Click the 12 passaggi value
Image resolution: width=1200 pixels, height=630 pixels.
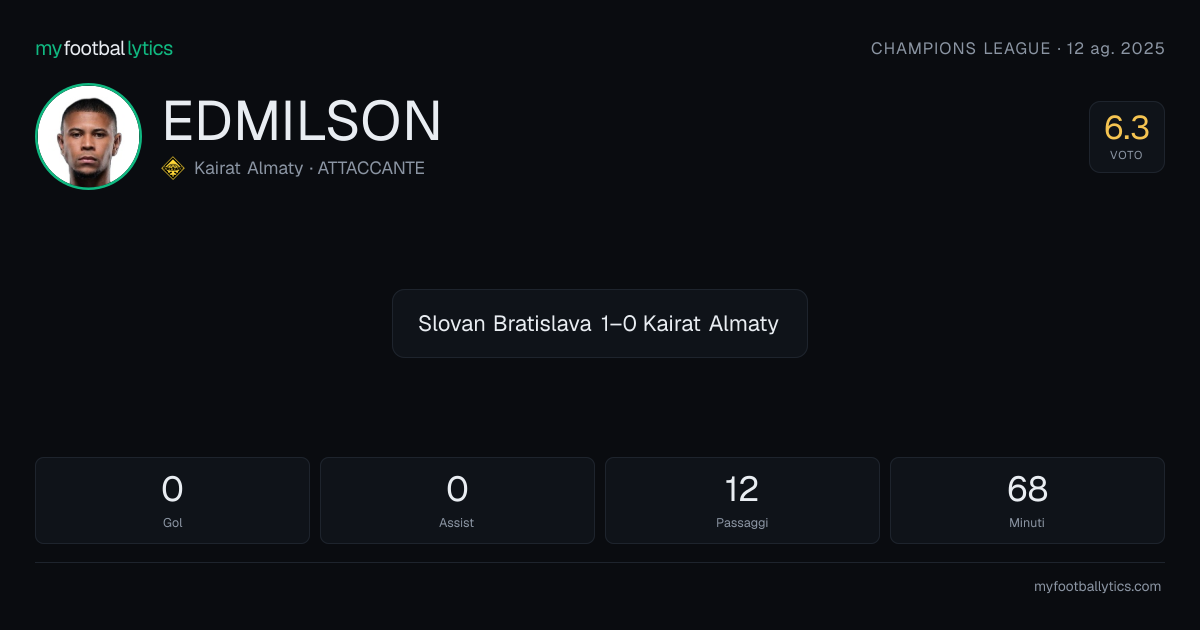[x=742, y=489]
